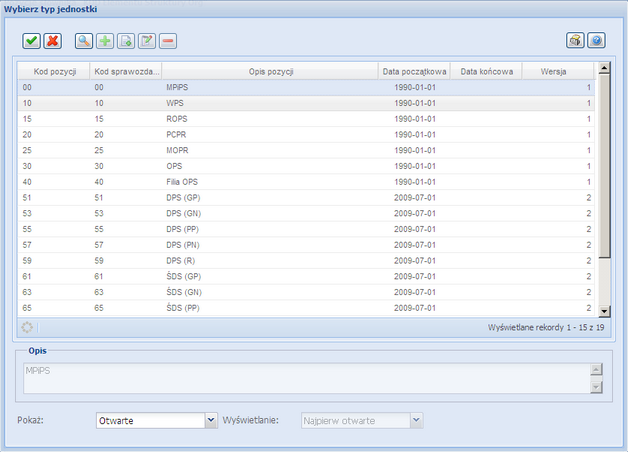Click the green checkmark confirm icon
Image resolution: width=628 pixels, height=452 pixels.
point(32,41)
